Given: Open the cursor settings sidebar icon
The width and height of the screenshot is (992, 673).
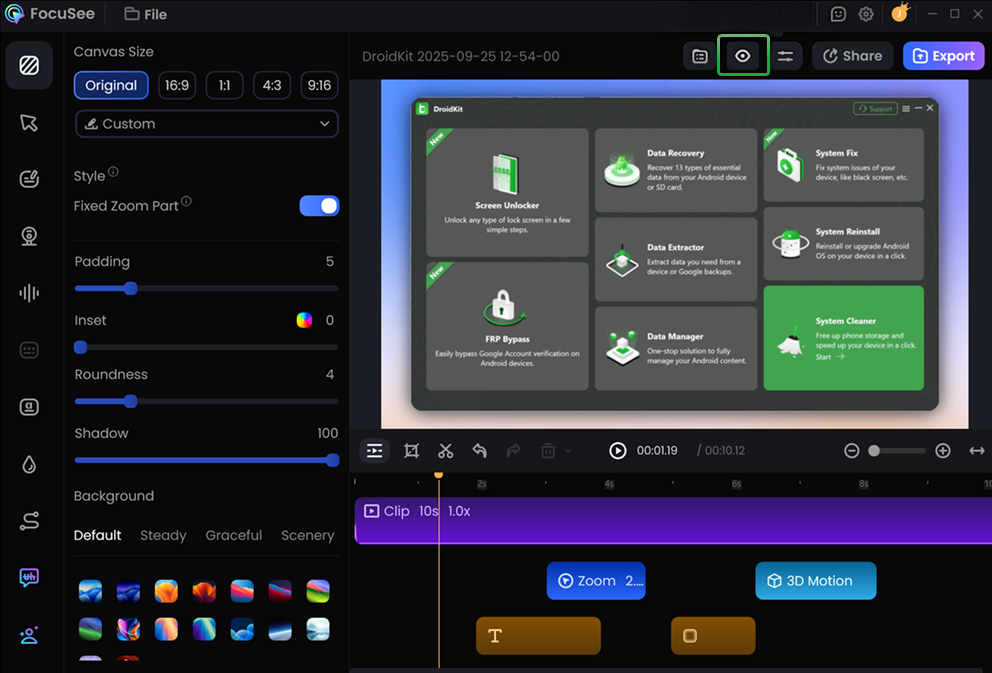Looking at the screenshot, I should pyautogui.click(x=29, y=123).
